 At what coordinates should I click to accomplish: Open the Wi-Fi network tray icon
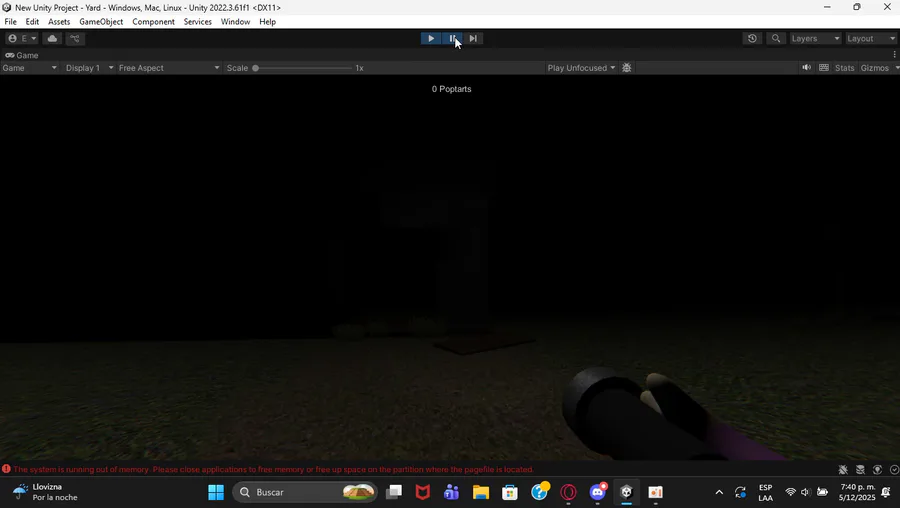click(790, 492)
